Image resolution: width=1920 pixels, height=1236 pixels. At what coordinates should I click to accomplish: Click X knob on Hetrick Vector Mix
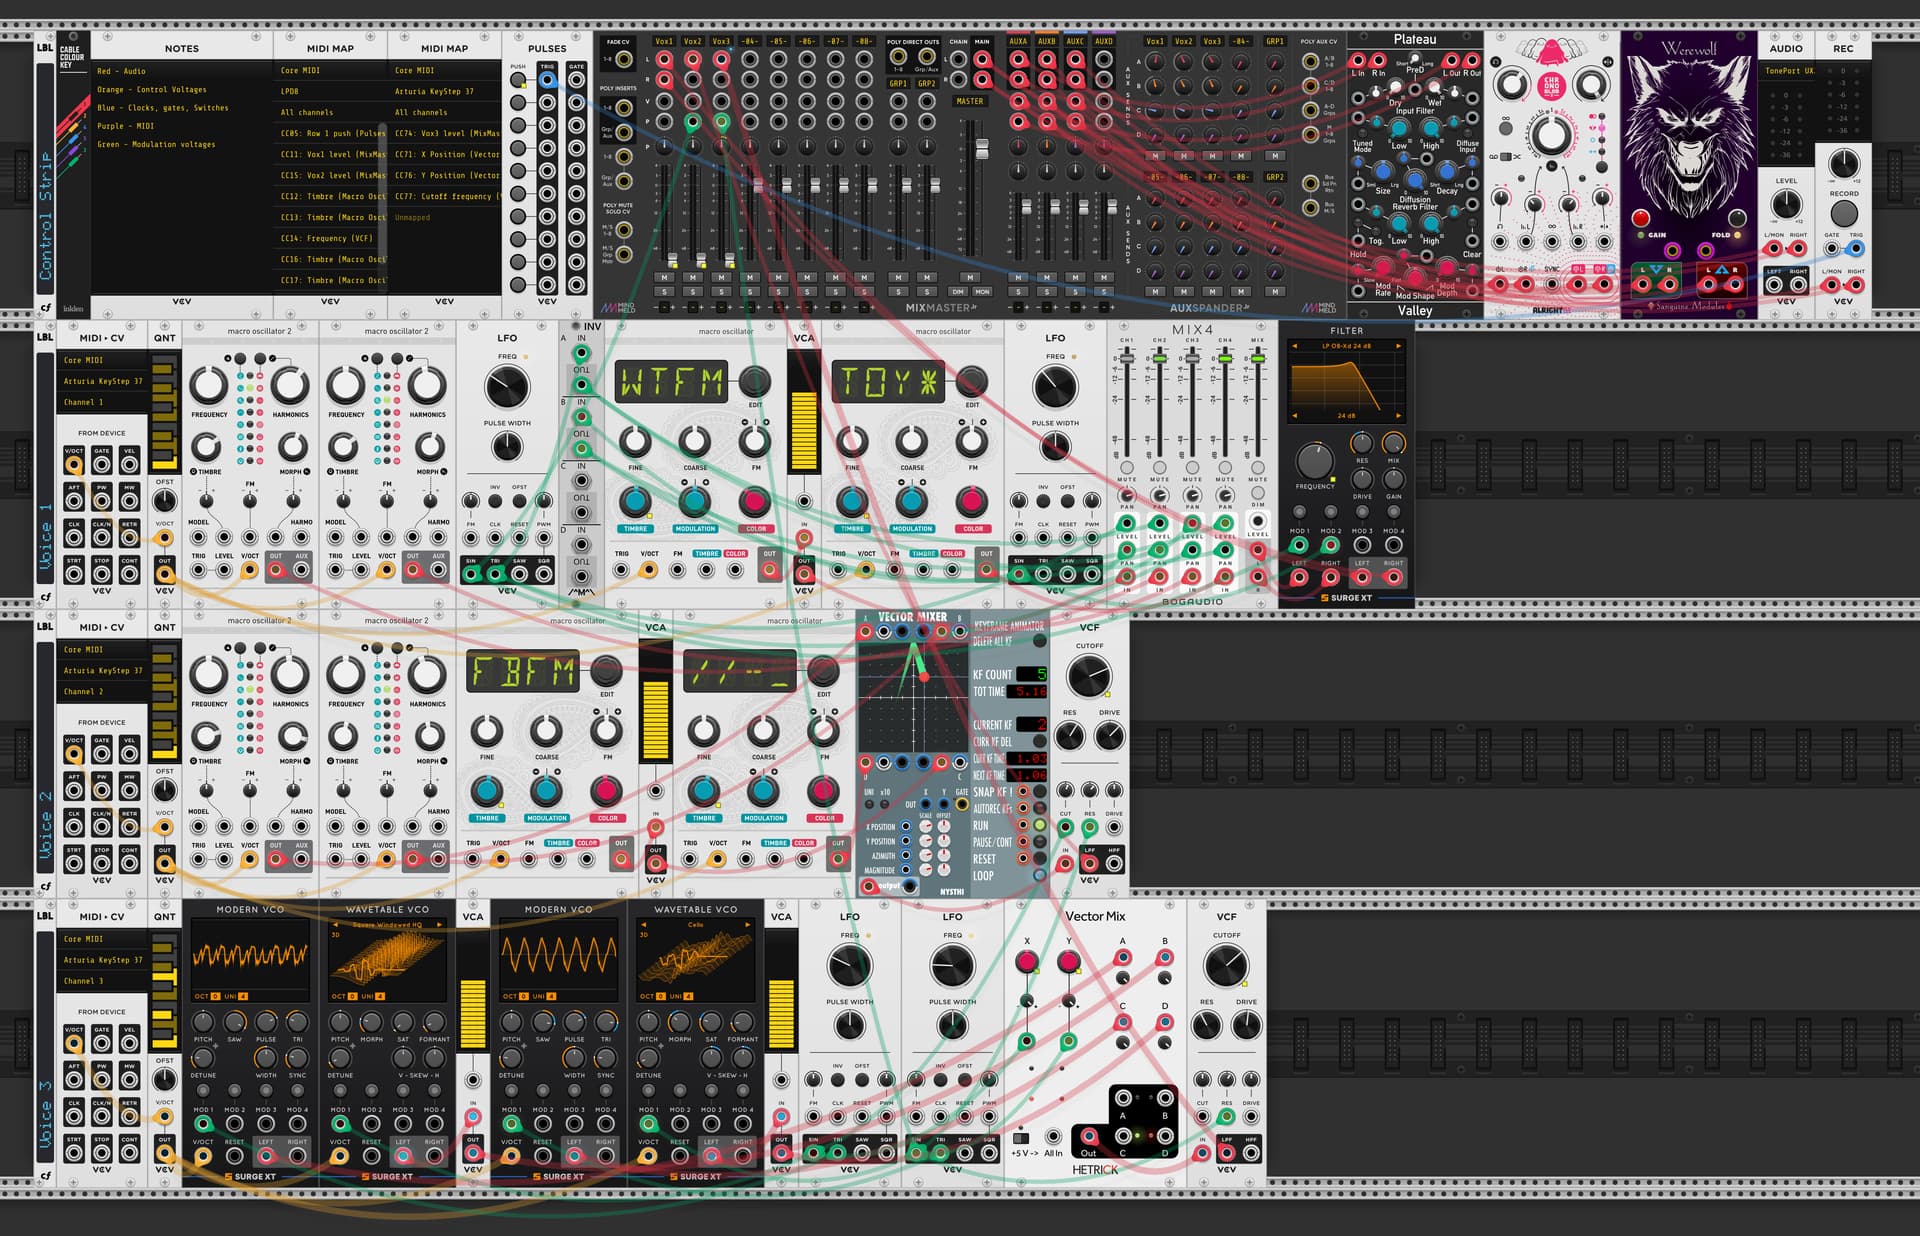[x=1026, y=962]
